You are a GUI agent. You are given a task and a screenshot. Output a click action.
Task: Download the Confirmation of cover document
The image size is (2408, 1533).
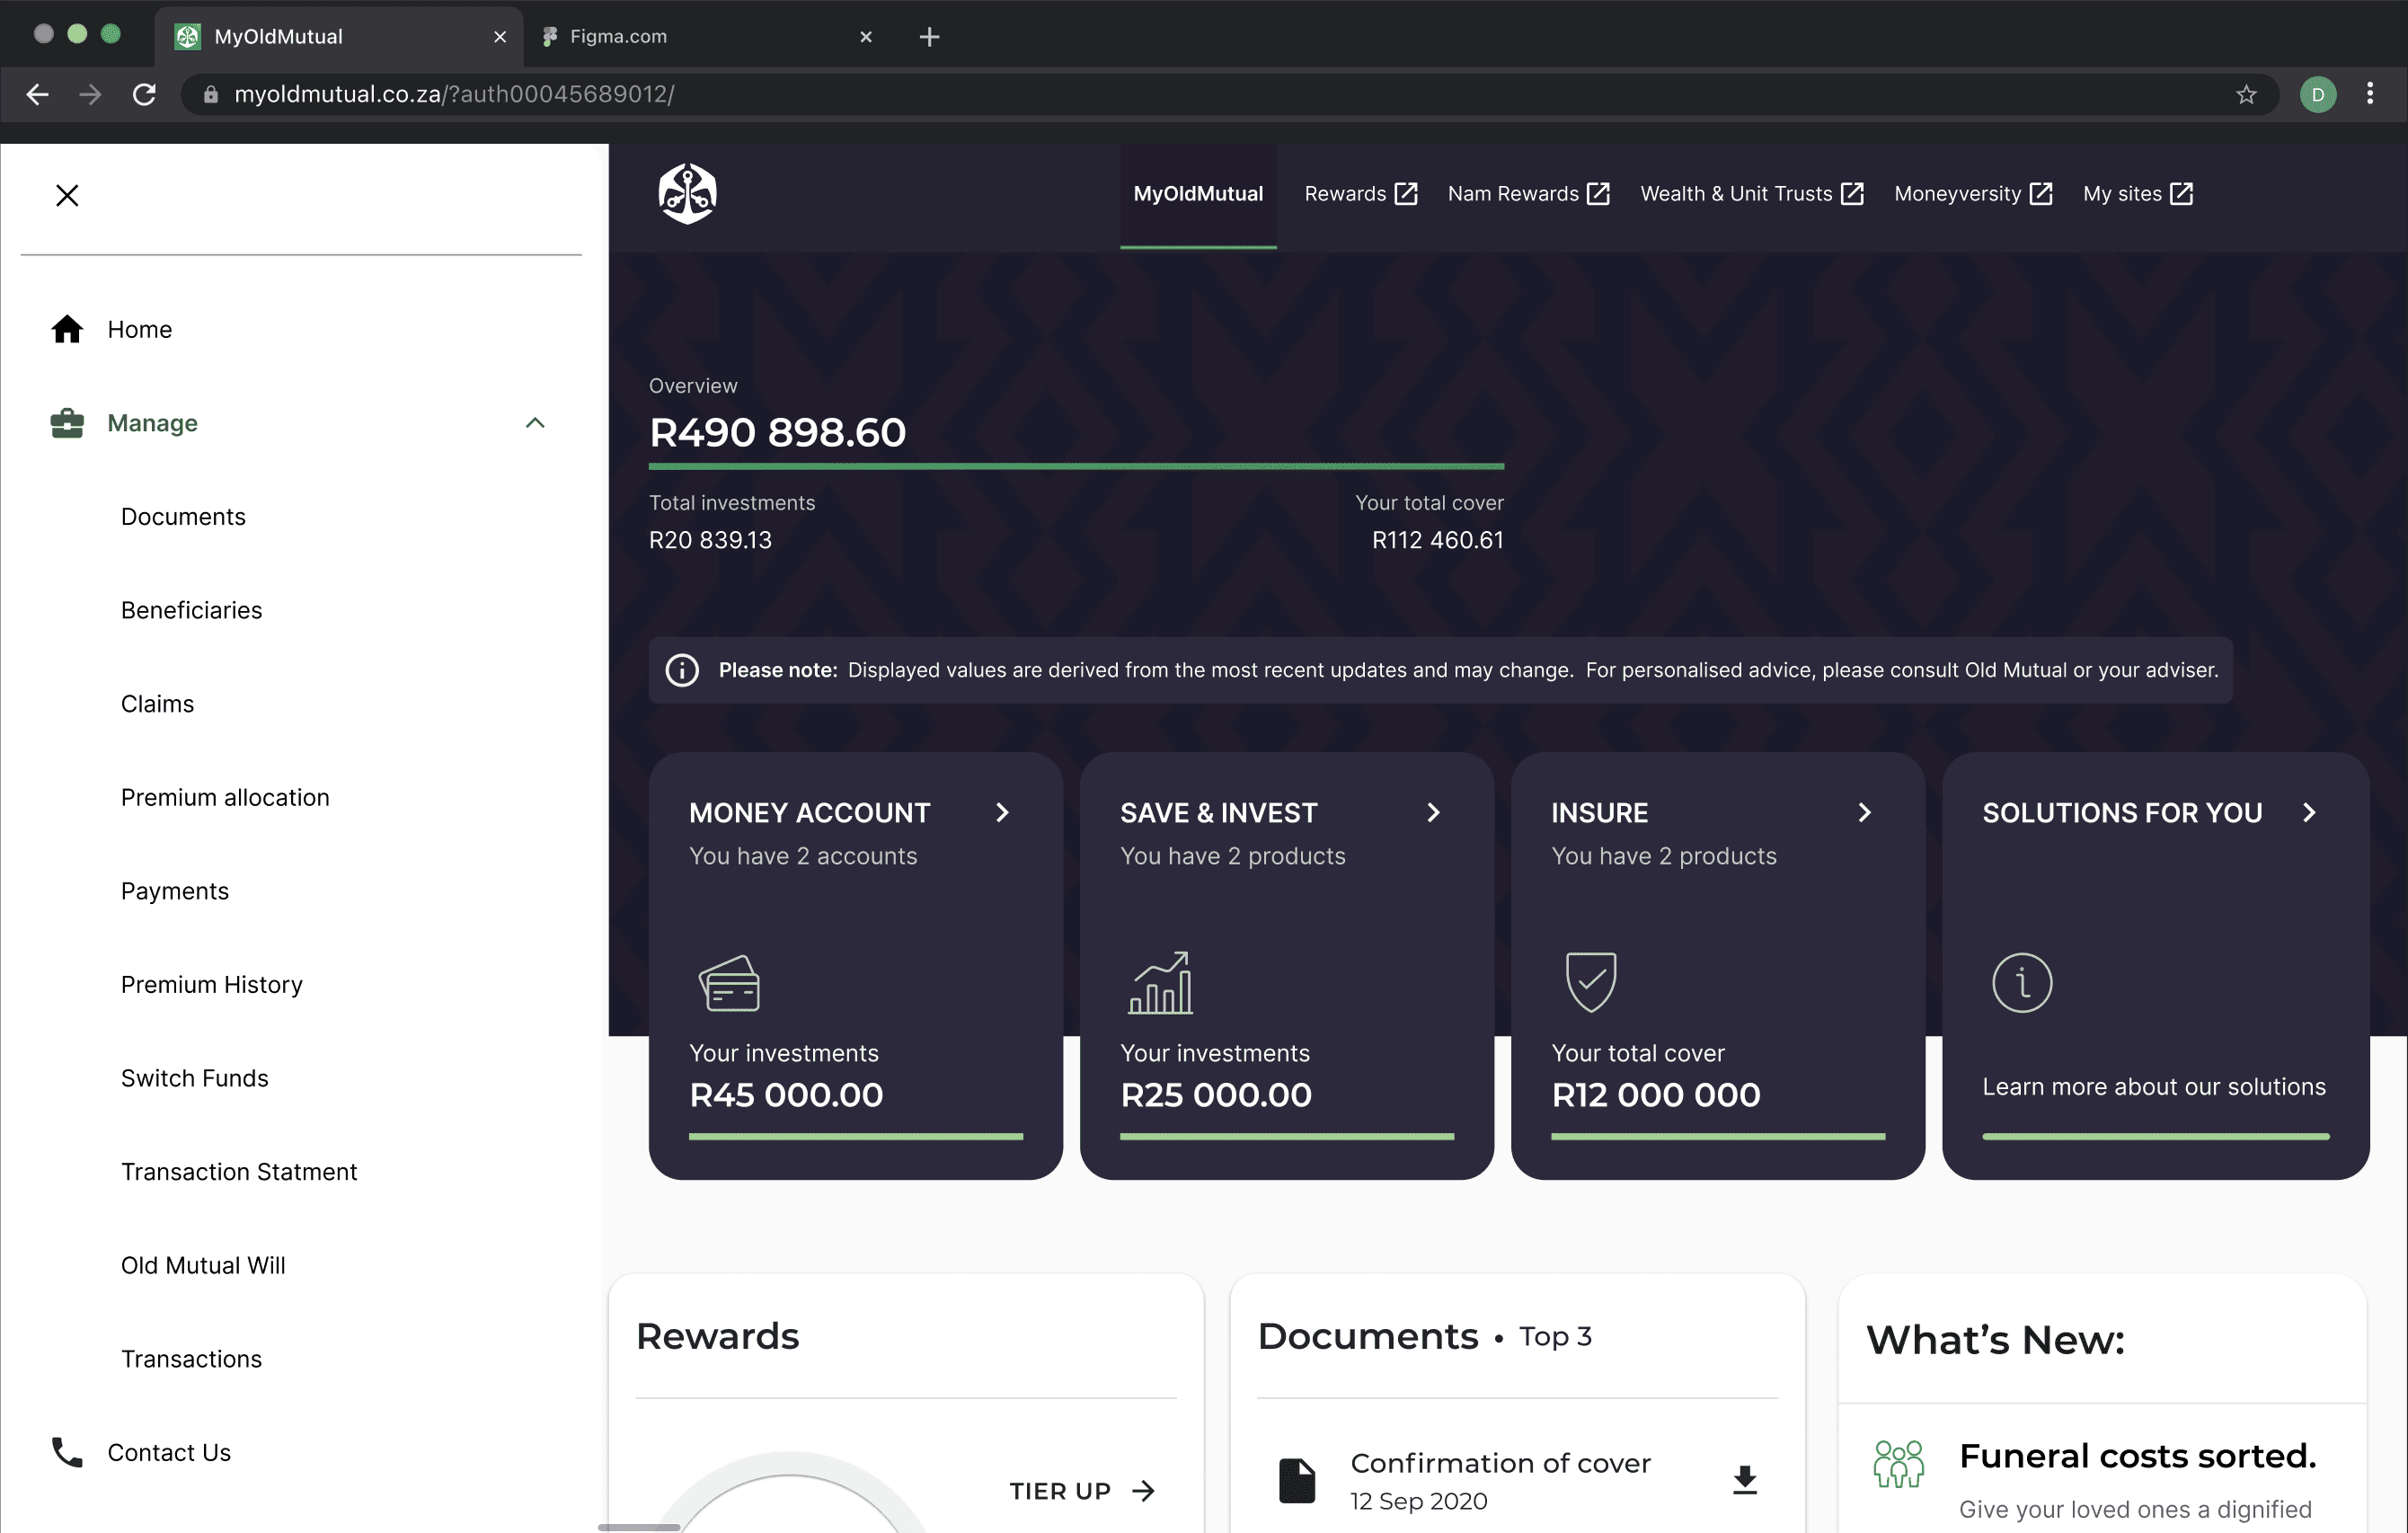(1744, 1480)
